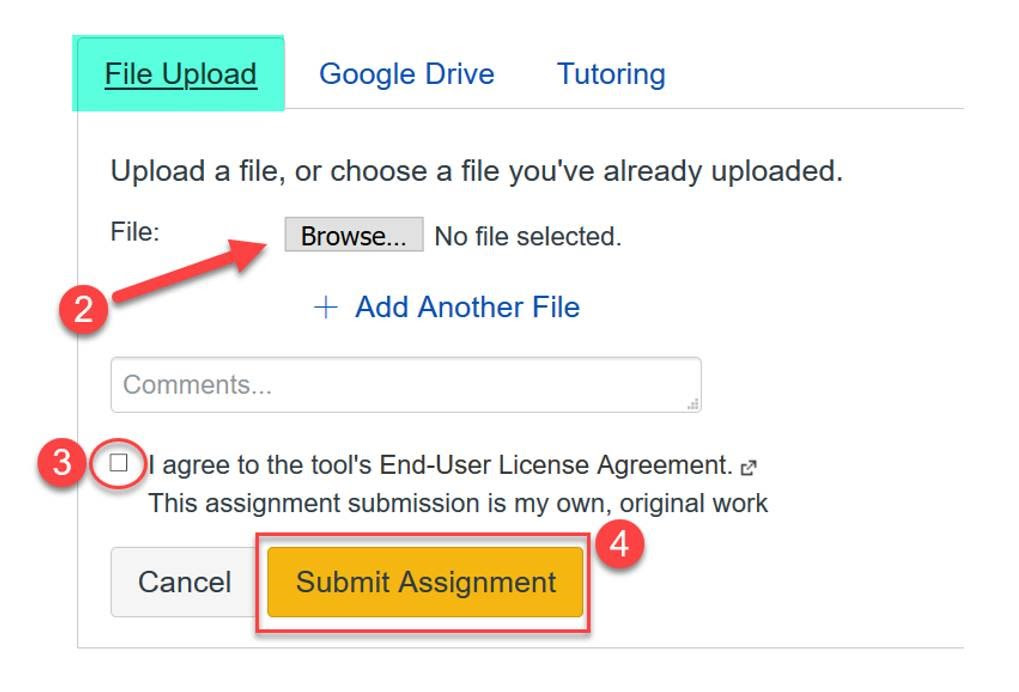Screen dimensions: 1019x692
Task: Check the End-User License Agreement checkbox
Action: point(118,463)
